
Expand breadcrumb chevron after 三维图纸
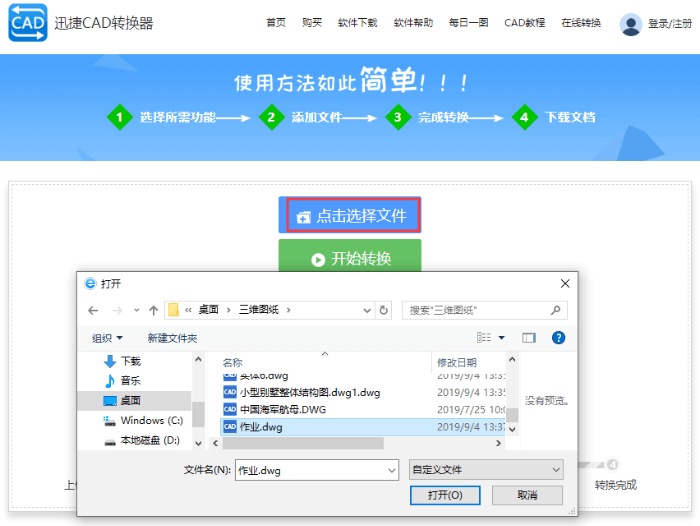tap(288, 310)
